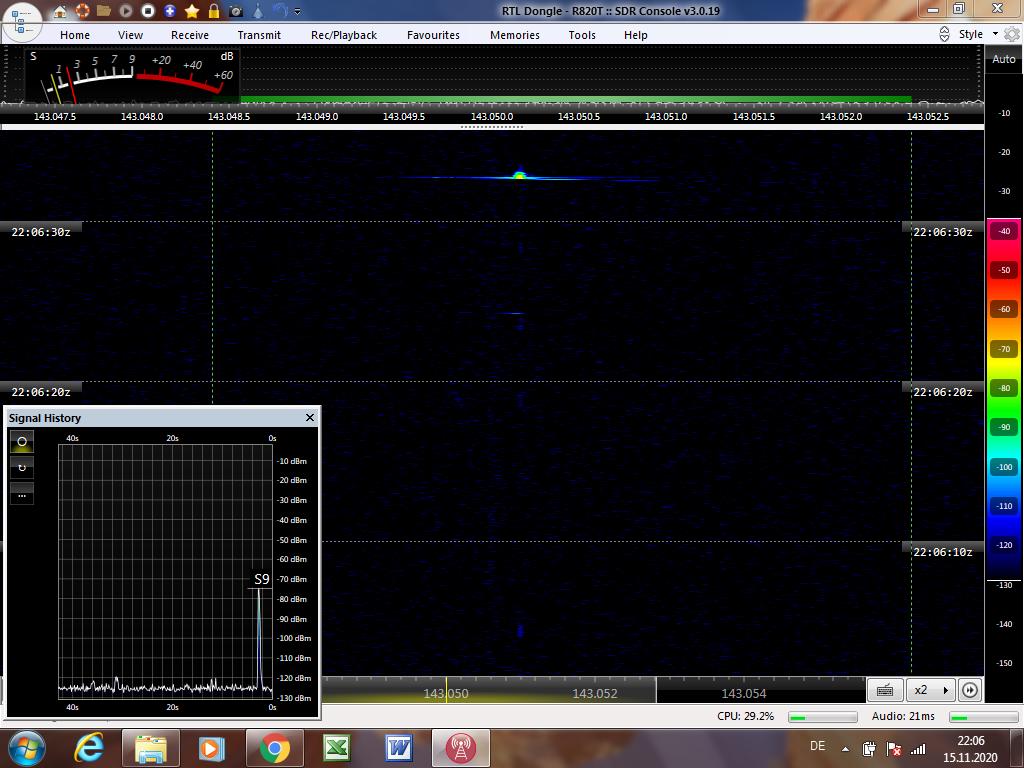This screenshot has width=1024, height=768.
Task: Click the home icon in quick access toolbar
Action: [x=60, y=11]
